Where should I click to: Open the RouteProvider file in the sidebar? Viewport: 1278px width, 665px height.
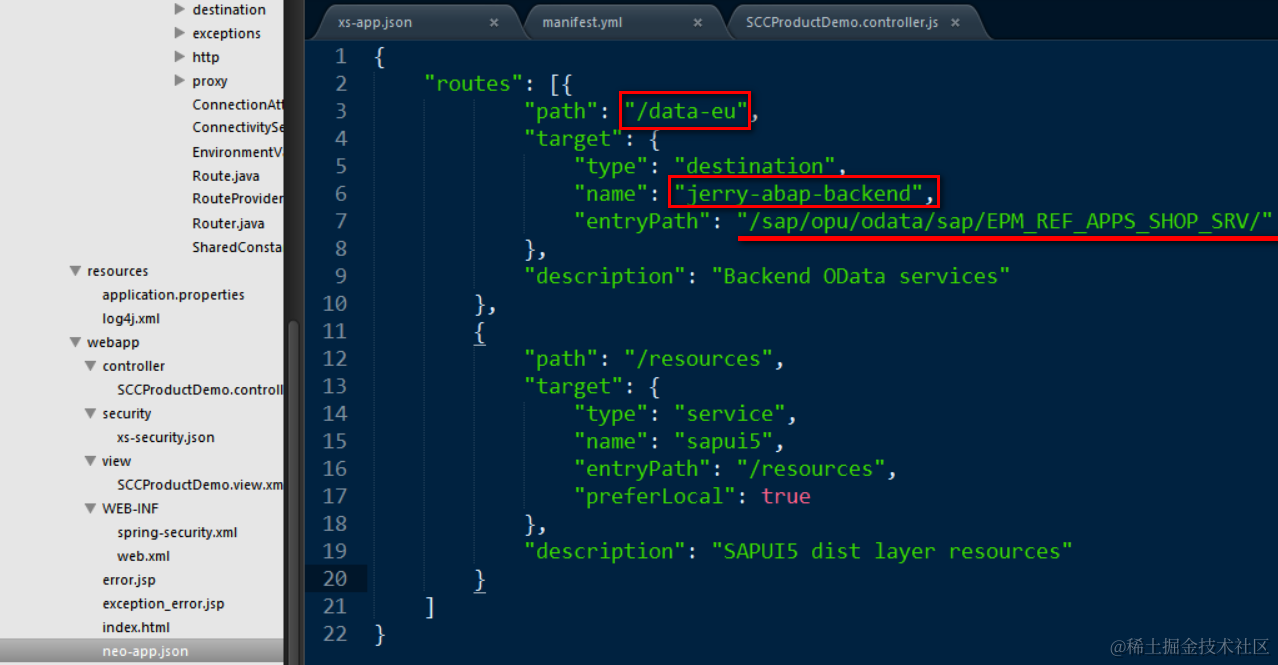coord(238,199)
